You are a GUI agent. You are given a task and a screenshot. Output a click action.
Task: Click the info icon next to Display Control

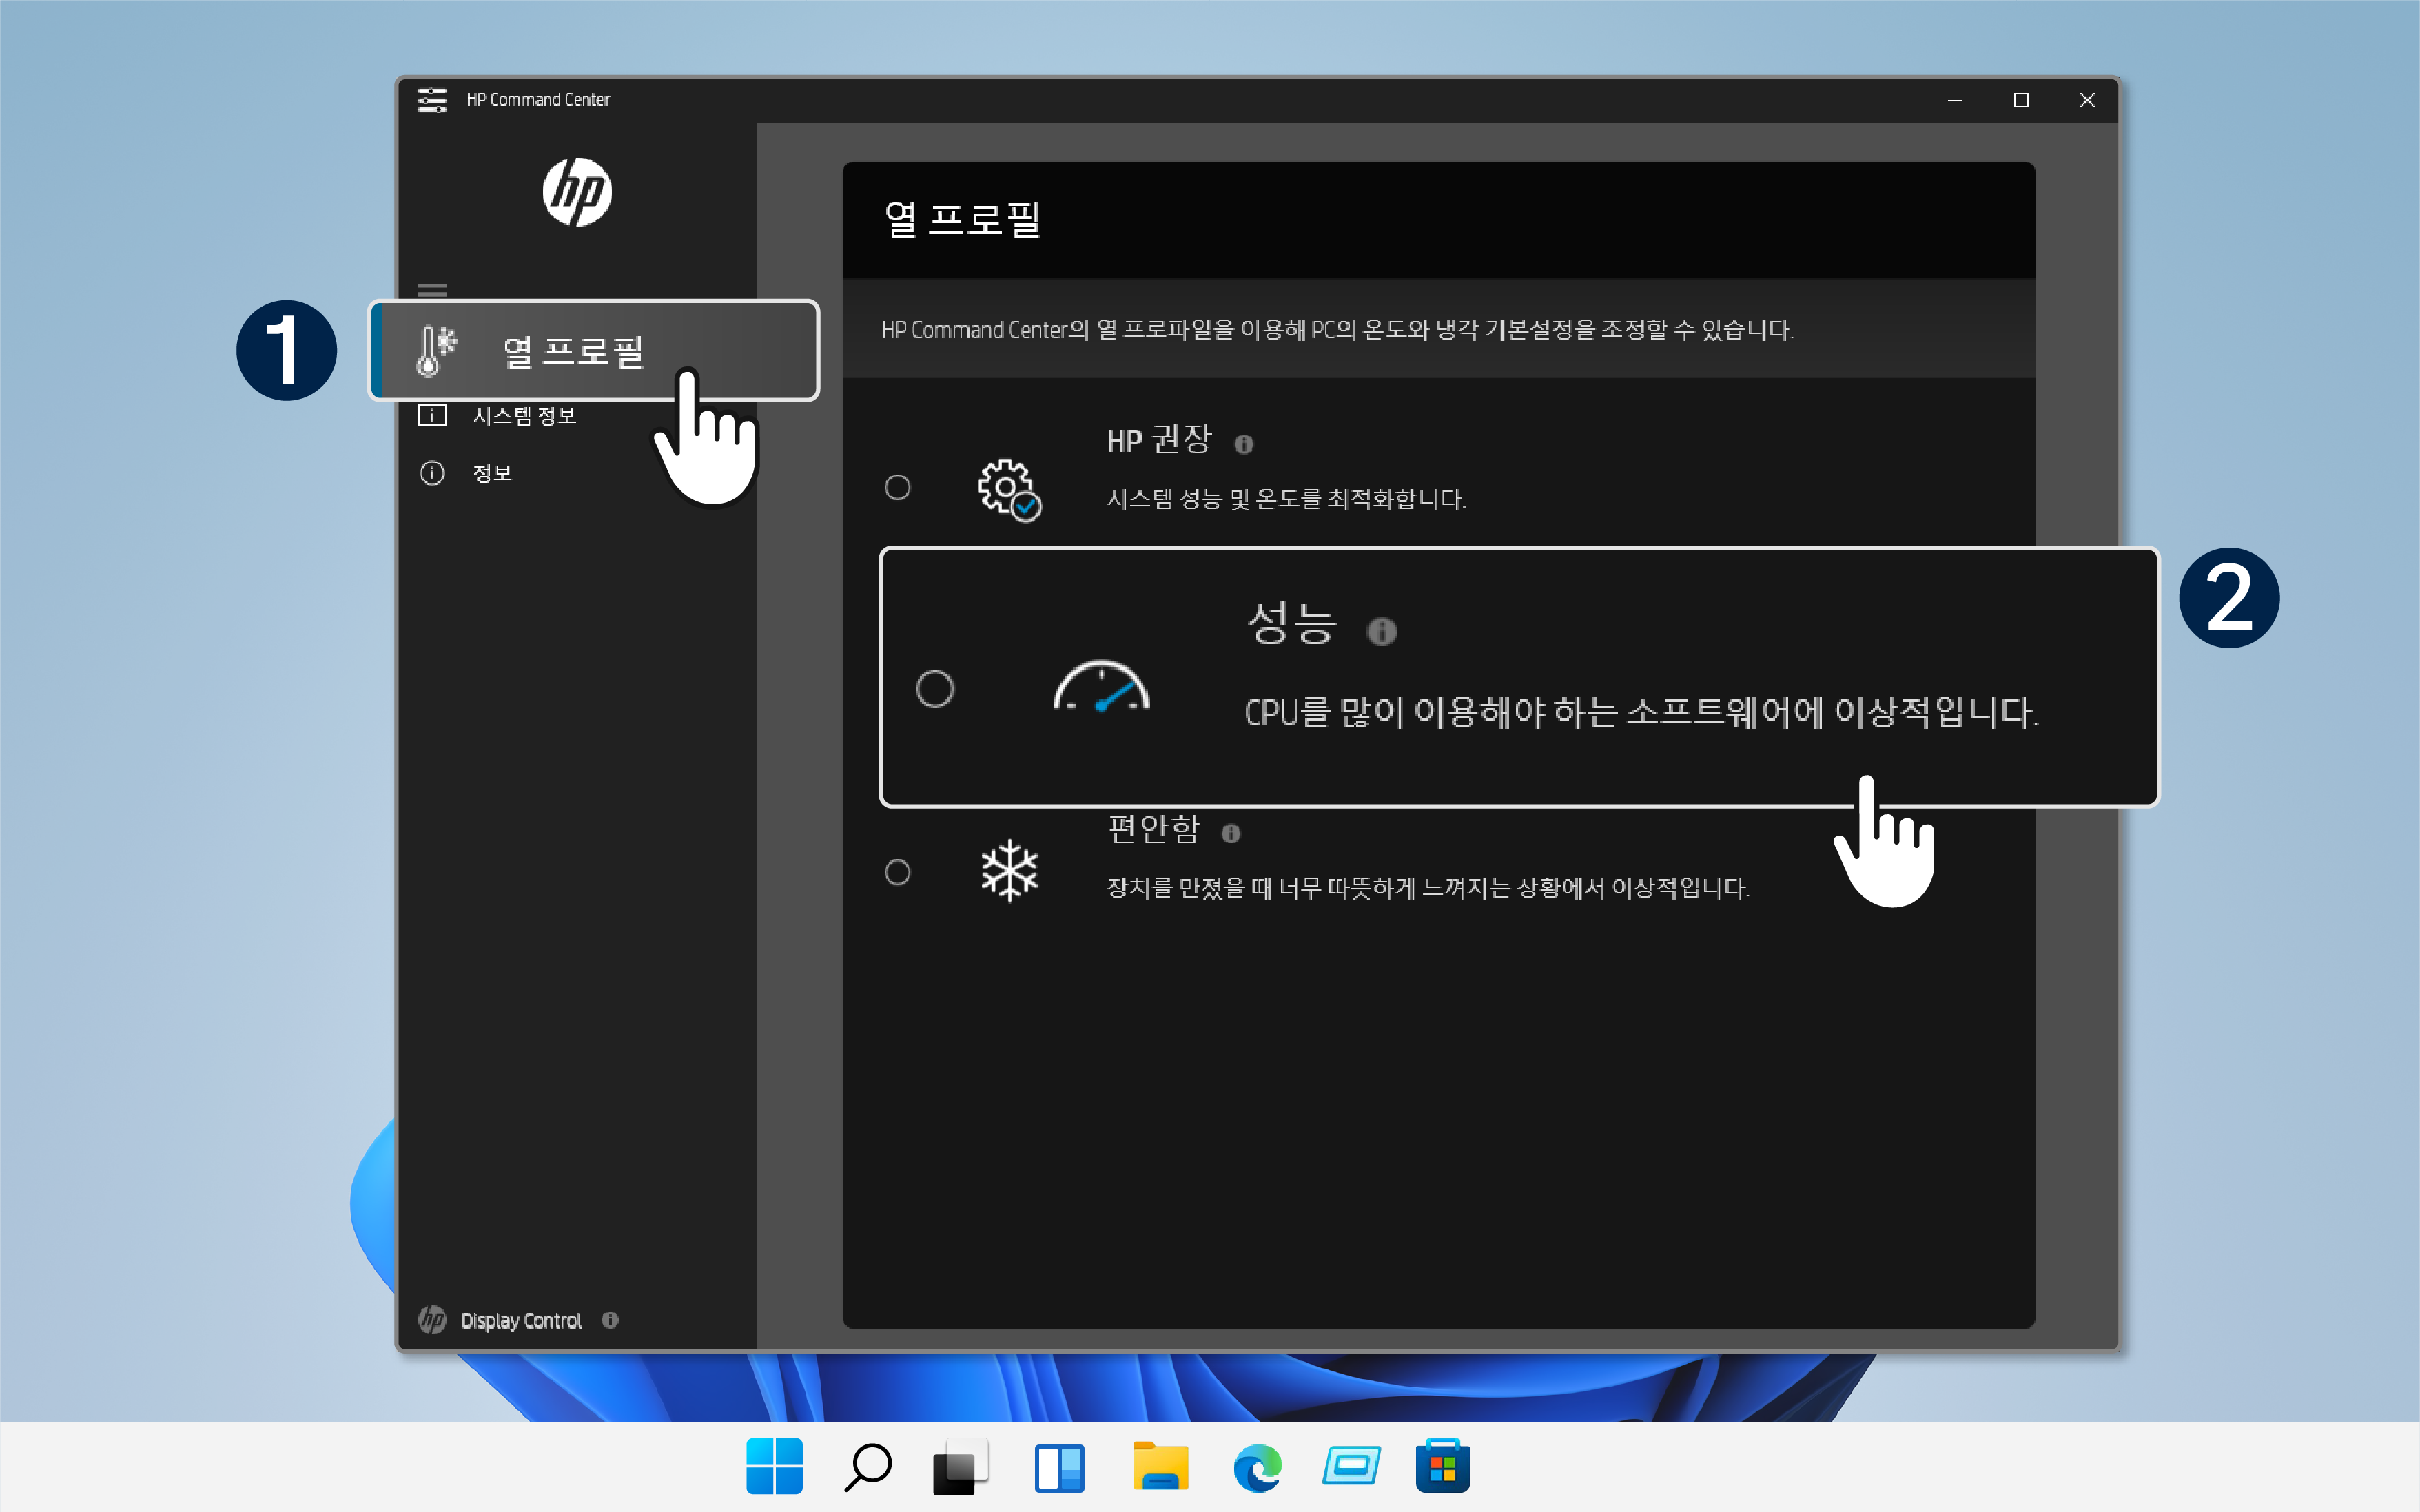pos(611,1320)
